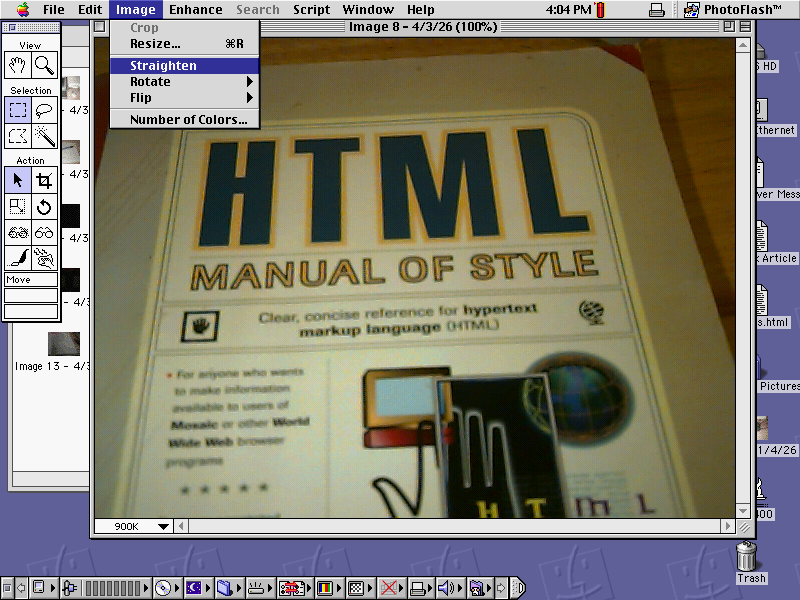
Task: Select the Magnifying glass zoom tool
Action: (44, 65)
